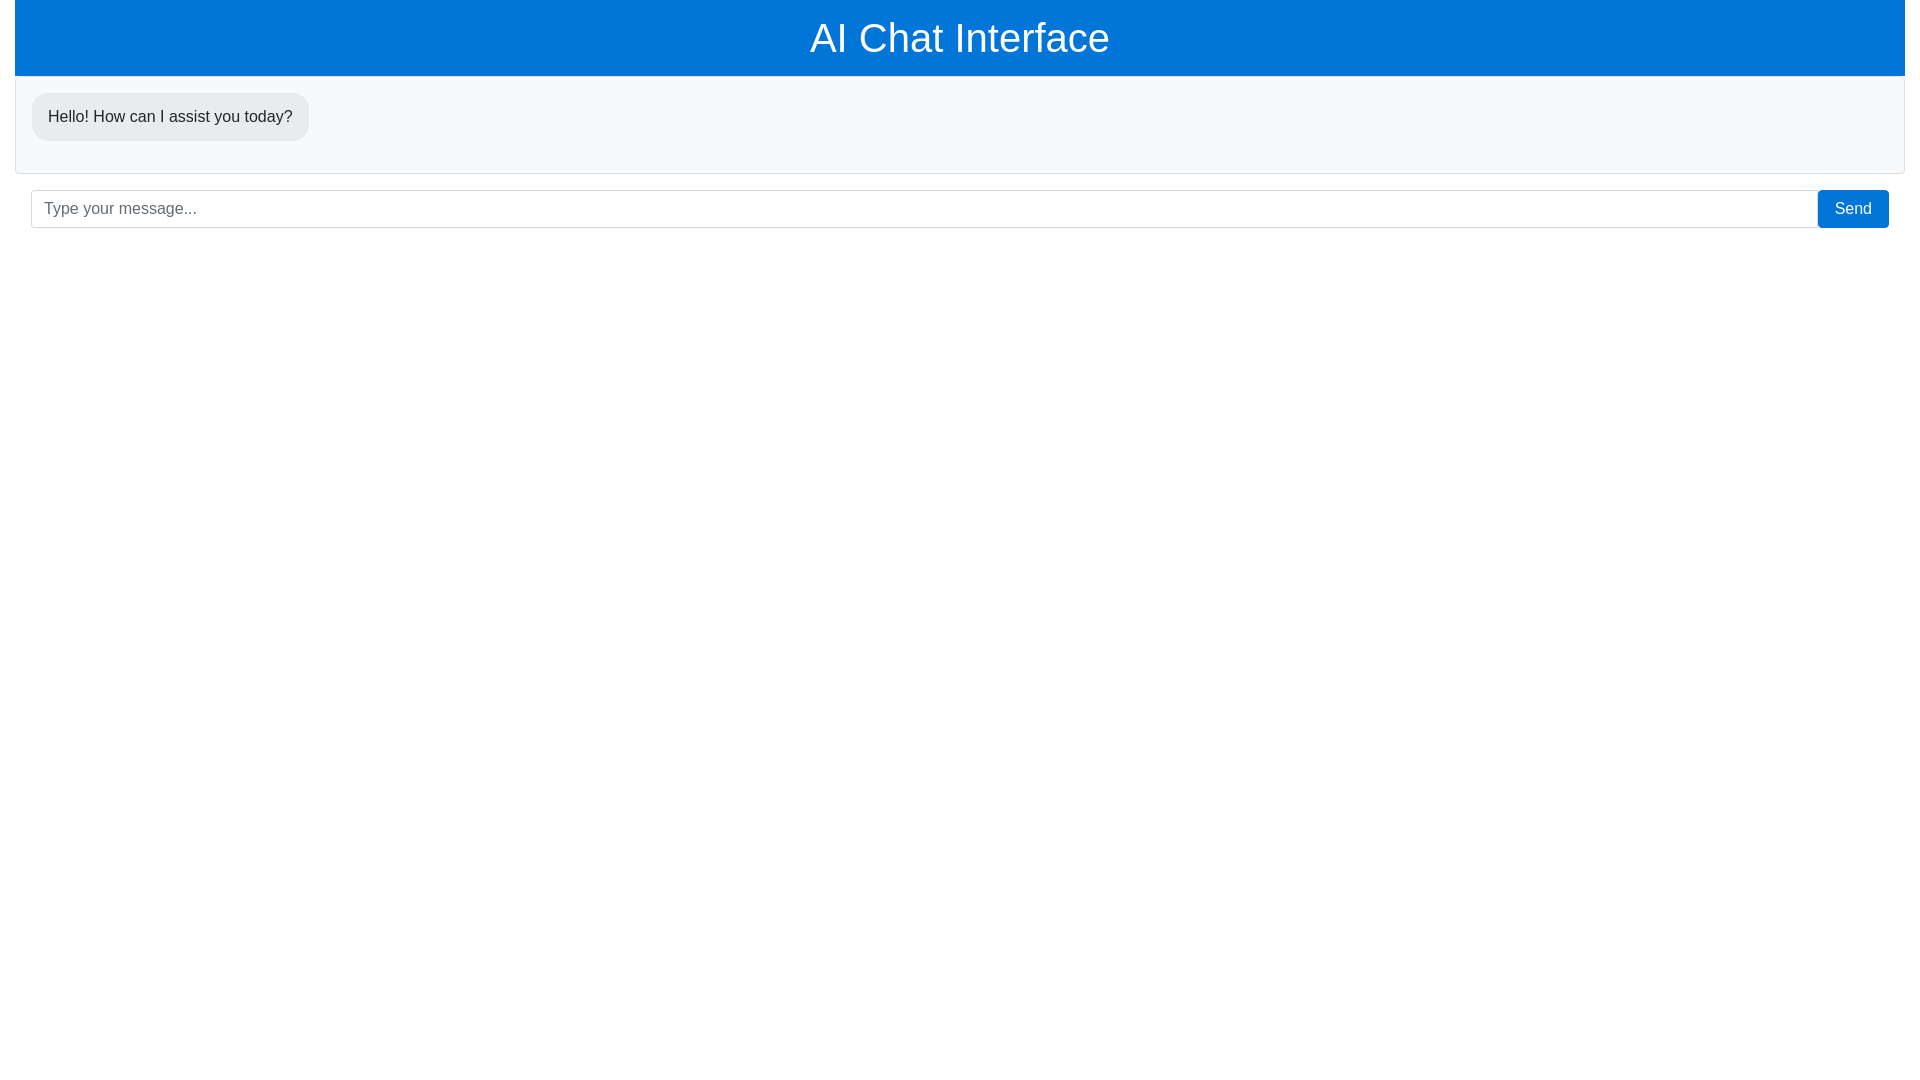Click the word Hello! in the greeting
Viewport: 1920px width, 1080px height.
pyautogui.click(x=68, y=117)
